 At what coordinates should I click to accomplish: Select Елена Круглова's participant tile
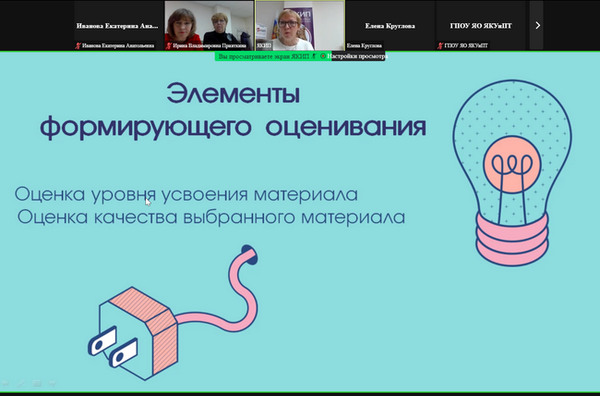390,26
